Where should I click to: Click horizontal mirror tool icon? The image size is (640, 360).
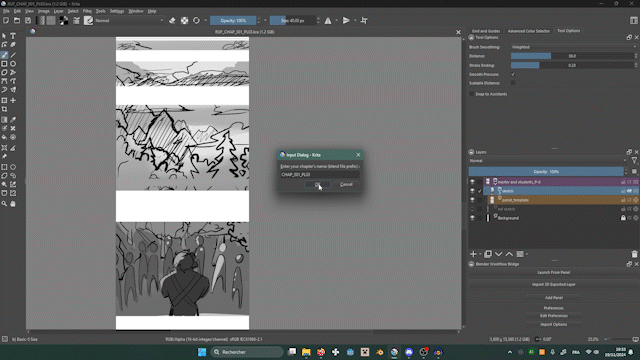328,20
